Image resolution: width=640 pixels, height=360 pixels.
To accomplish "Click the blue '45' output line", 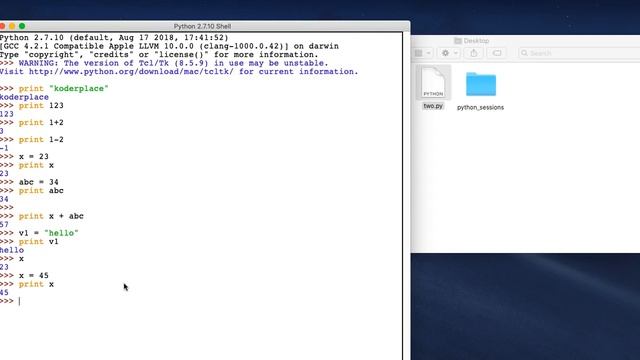I will point(4,293).
